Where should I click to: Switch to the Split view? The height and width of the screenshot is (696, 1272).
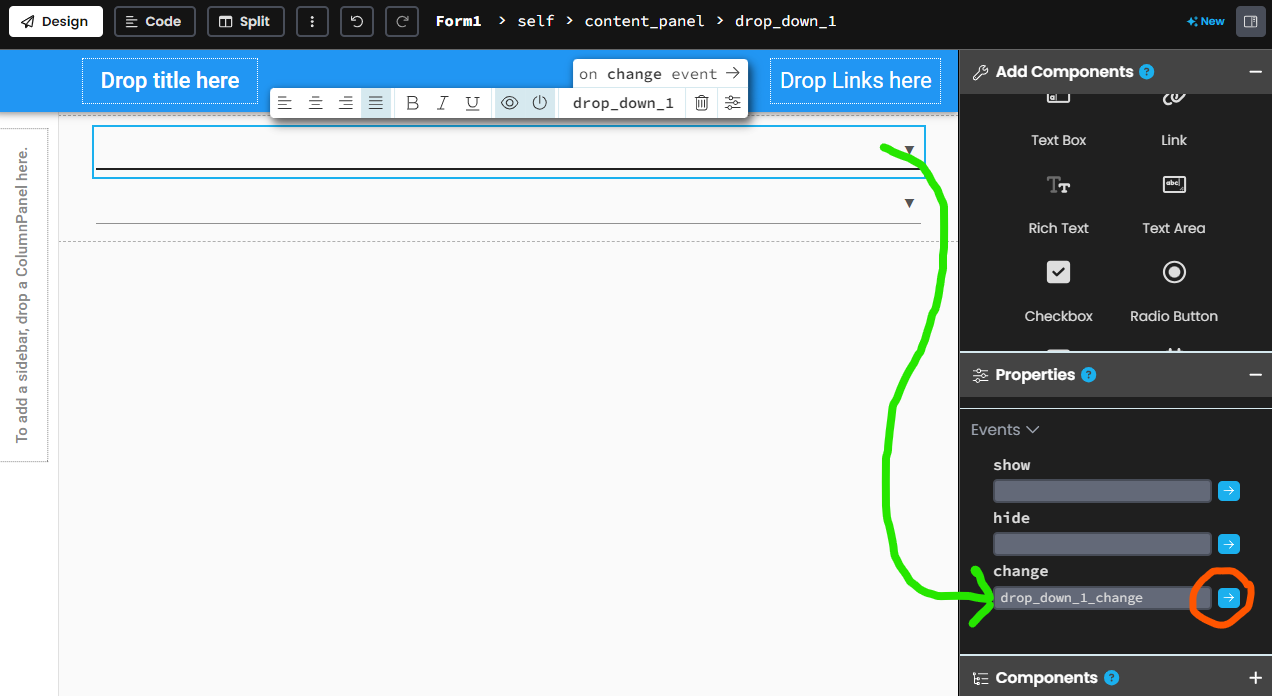click(245, 21)
